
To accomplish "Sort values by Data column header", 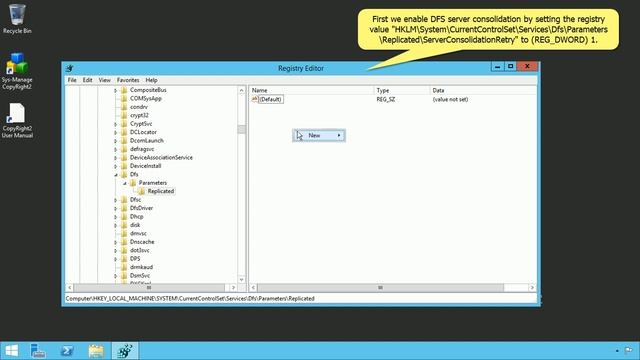I will pyautogui.click(x=483, y=90).
